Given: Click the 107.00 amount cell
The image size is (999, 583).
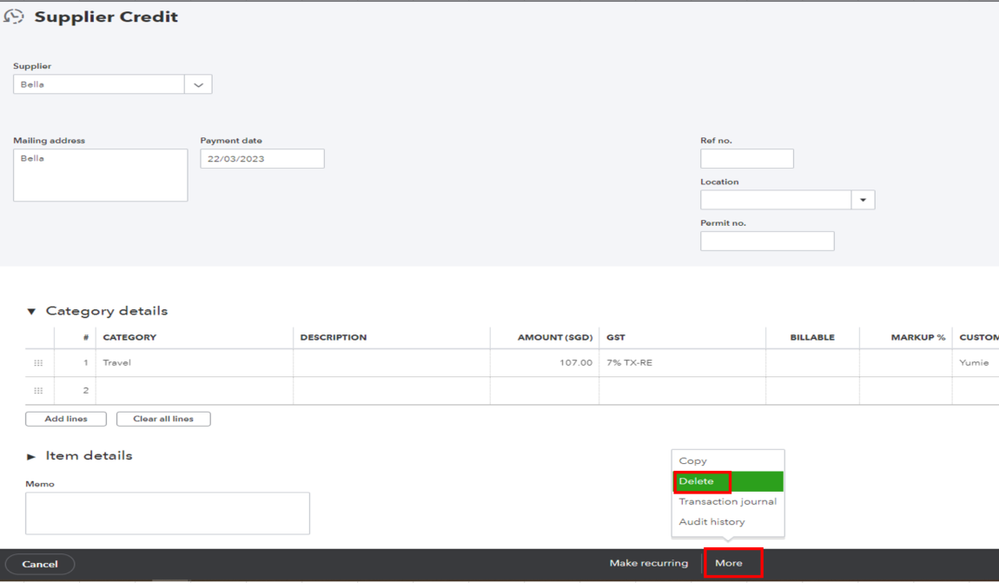Looking at the screenshot, I should [544, 363].
